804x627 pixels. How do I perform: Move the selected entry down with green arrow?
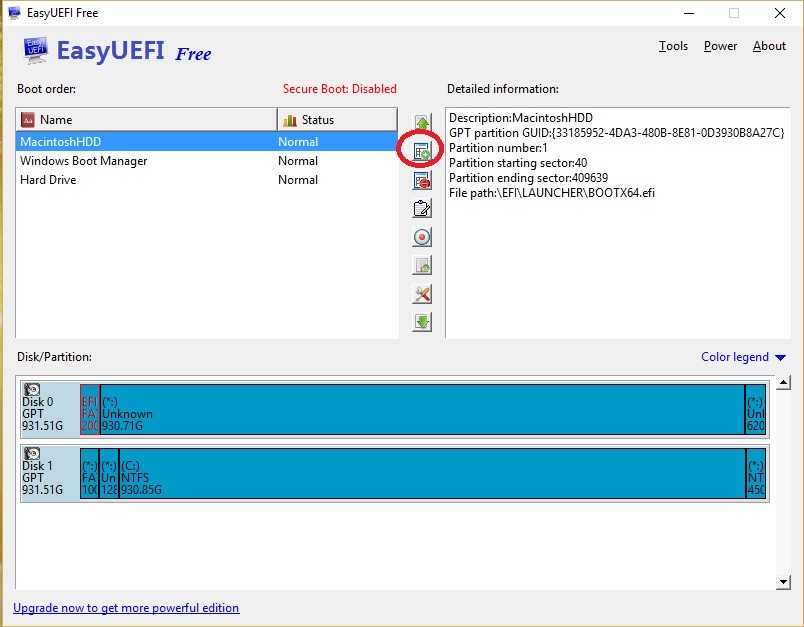(422, 322)
